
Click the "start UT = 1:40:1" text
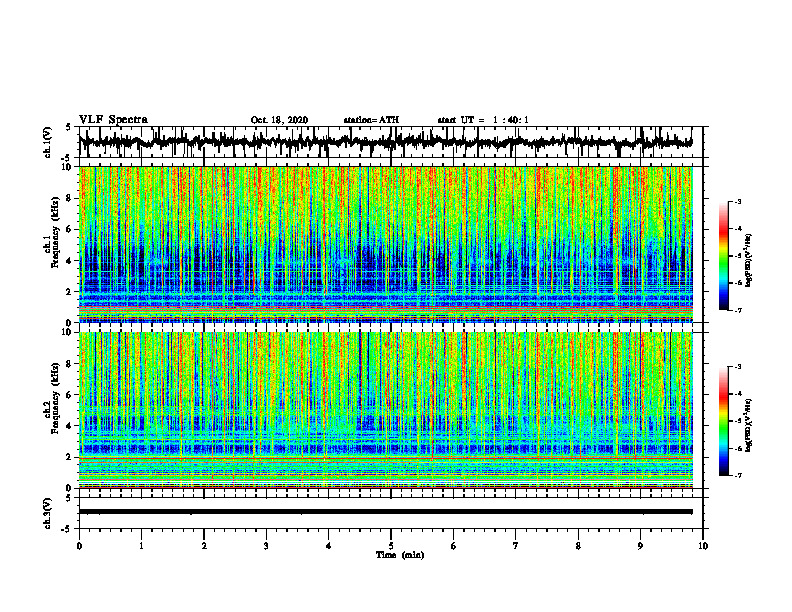click(x=483, y=120)
